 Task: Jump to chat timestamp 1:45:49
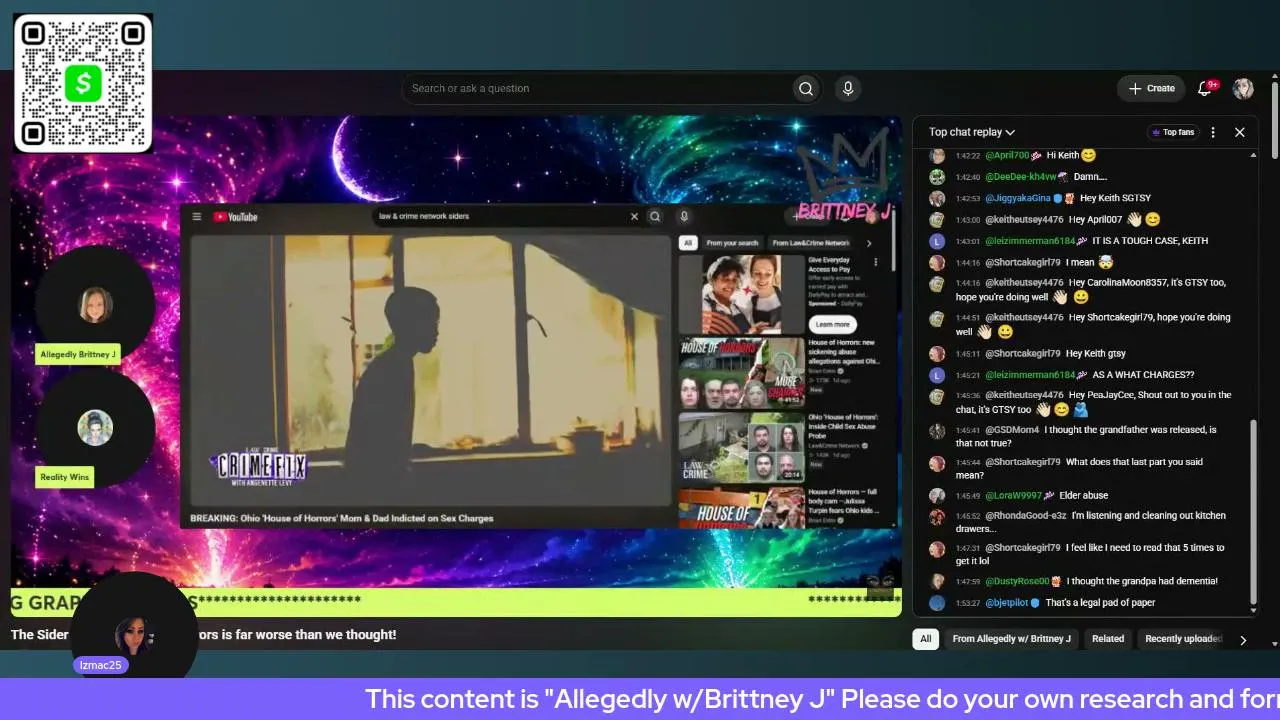click(x=967, y=495)
